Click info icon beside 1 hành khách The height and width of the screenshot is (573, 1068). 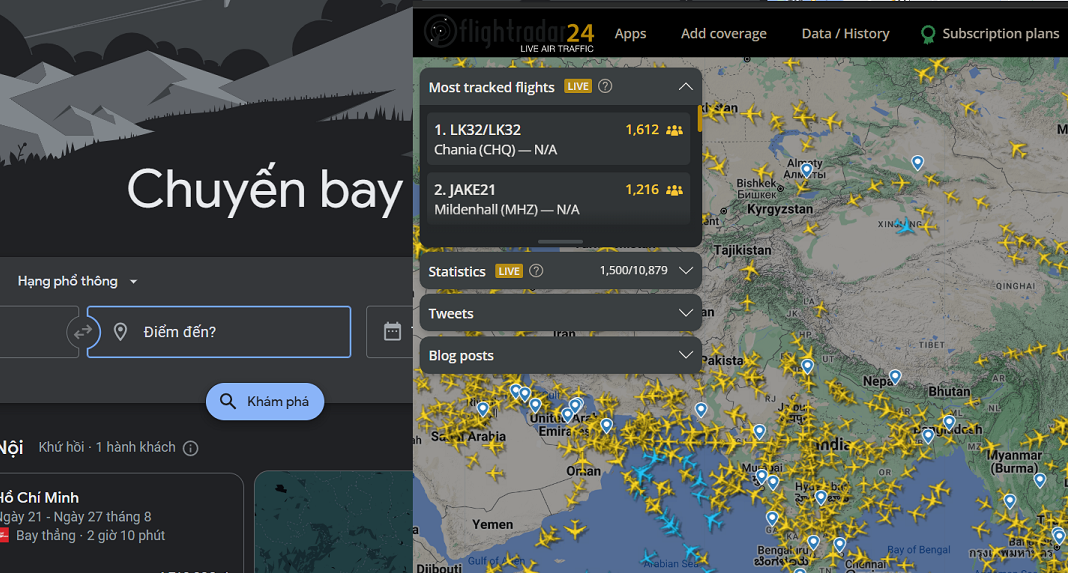click(191, 448)
